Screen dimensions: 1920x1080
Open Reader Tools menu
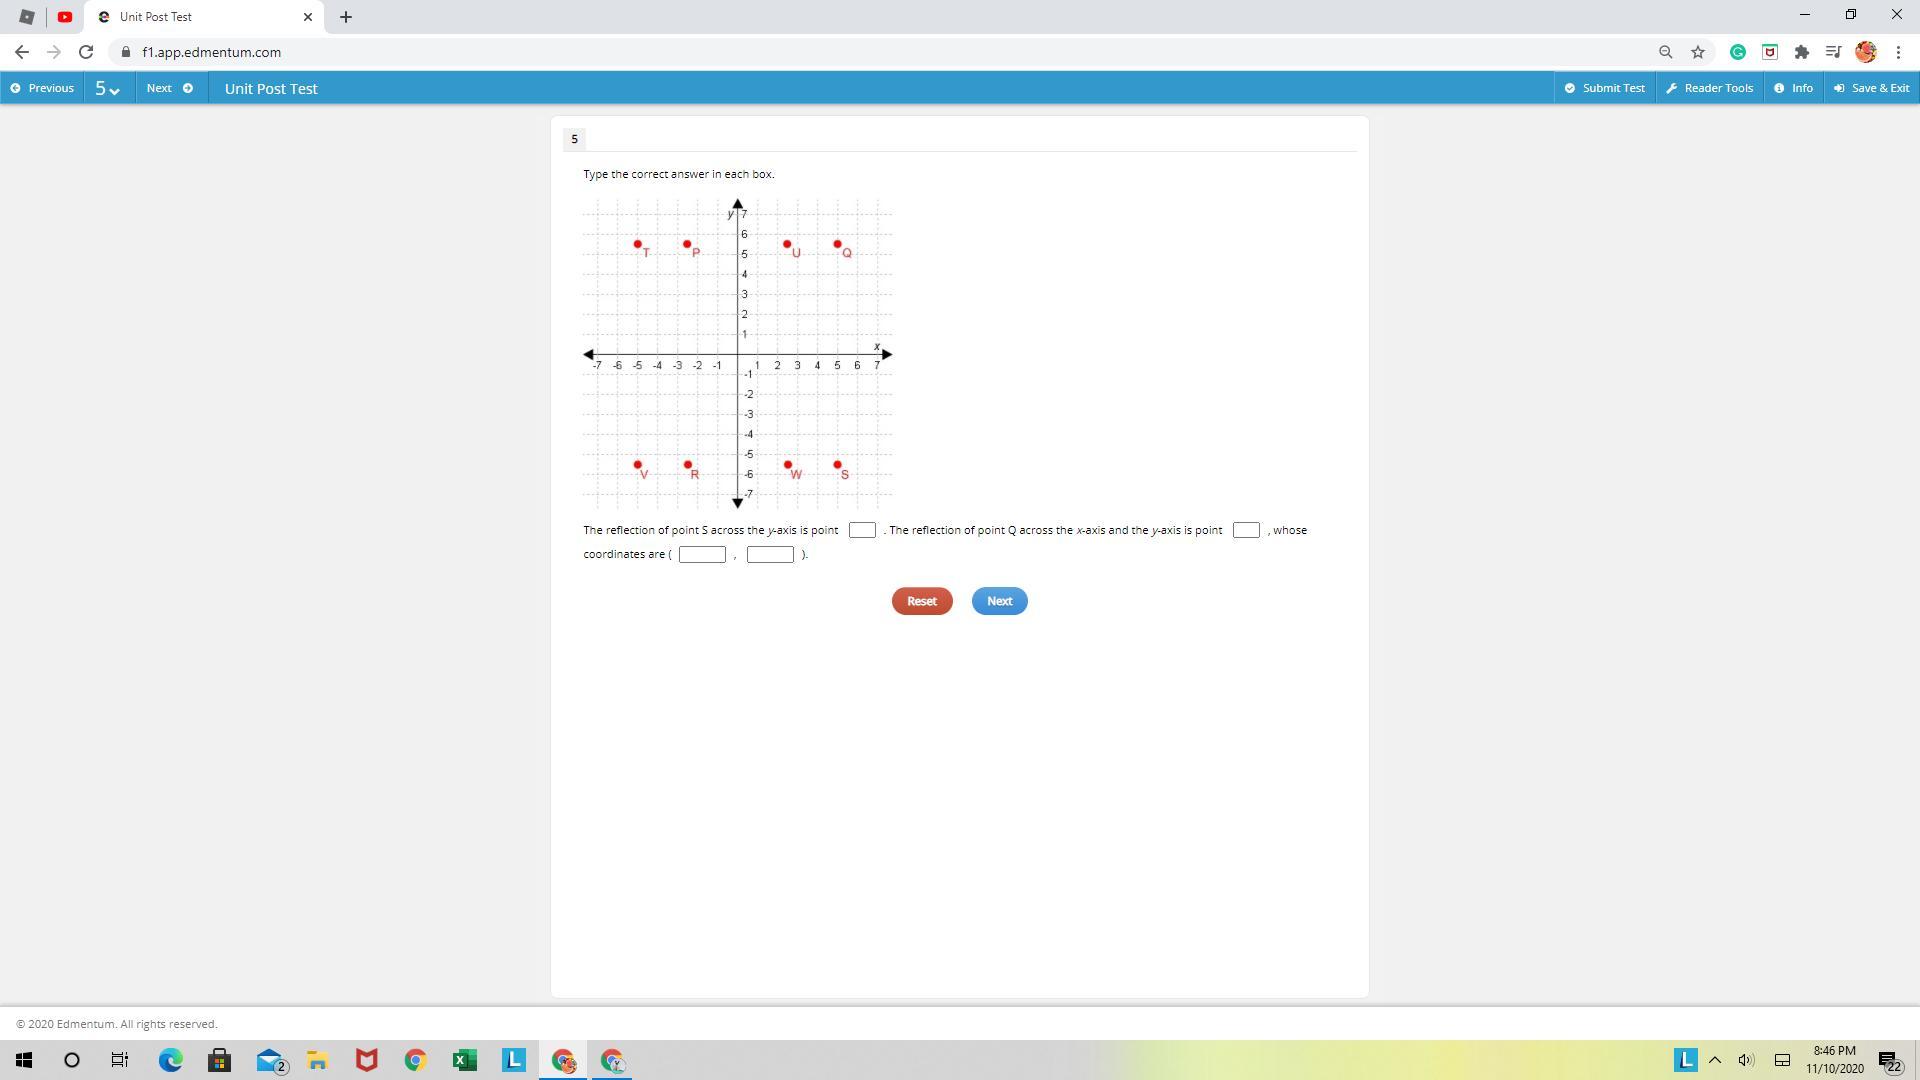click(1709, 88)
